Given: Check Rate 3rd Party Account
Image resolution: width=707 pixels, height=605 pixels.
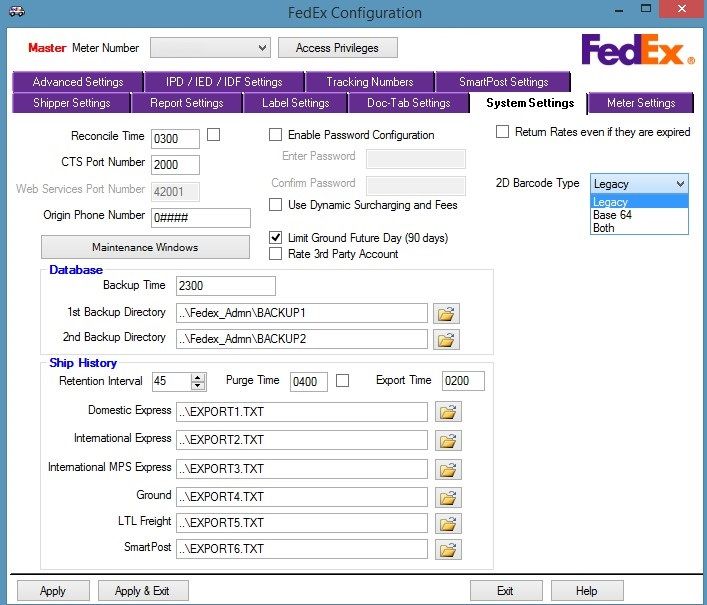Looking at the screenshot, I should 275,254.
